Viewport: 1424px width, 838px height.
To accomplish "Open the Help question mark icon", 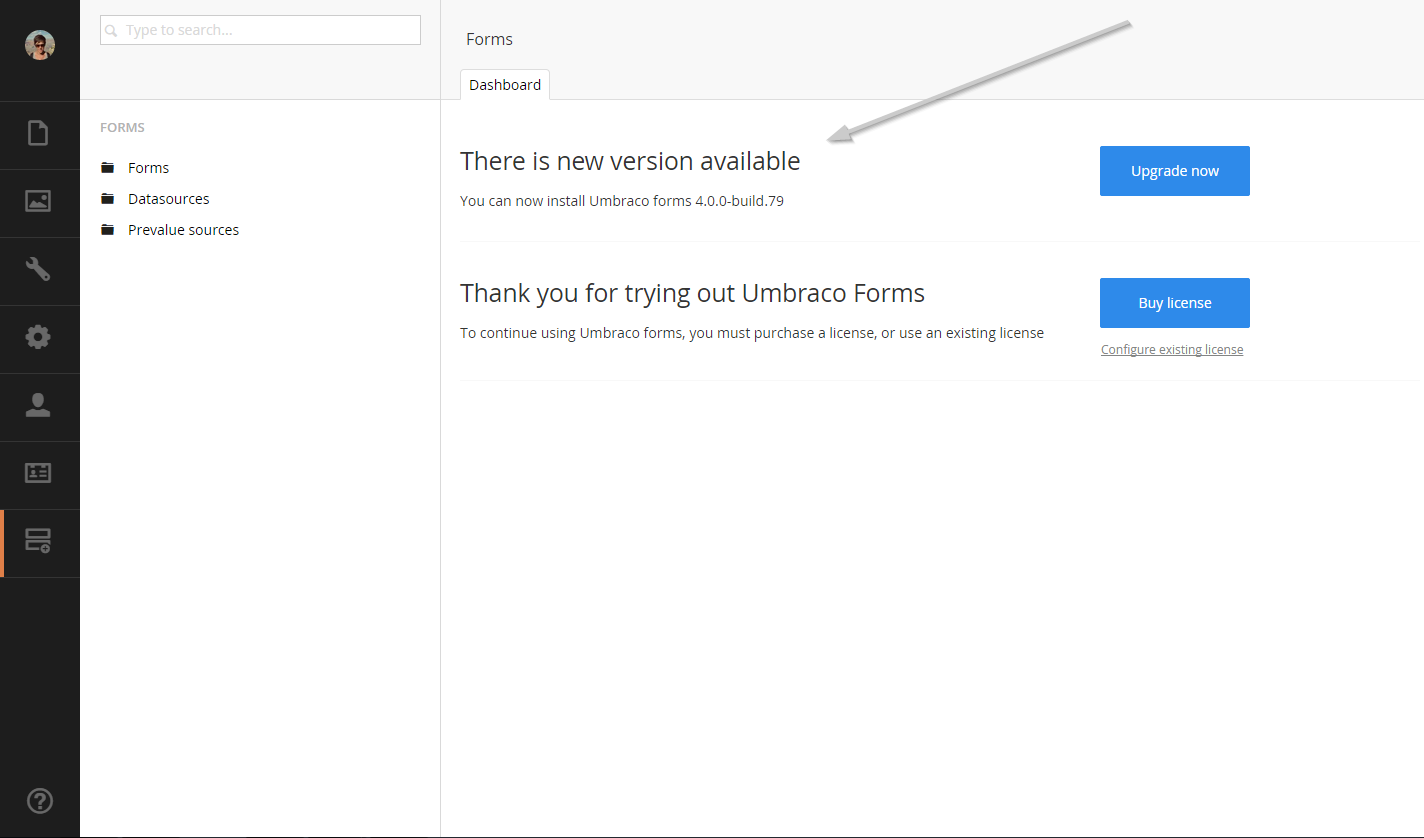I will tap(39, 801).
